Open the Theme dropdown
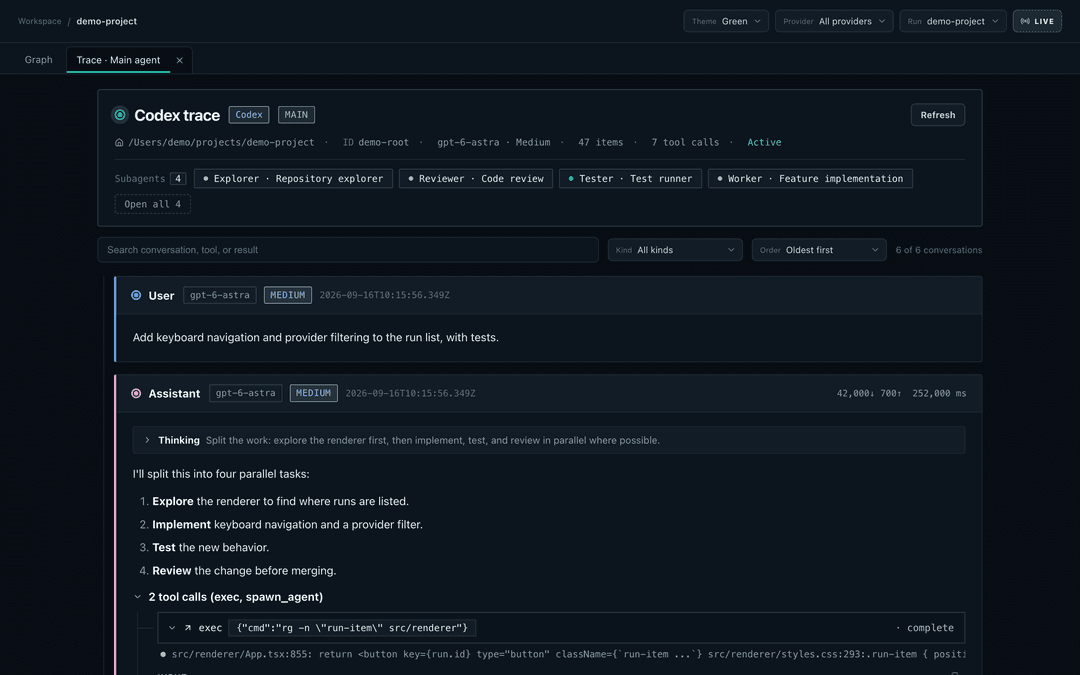 pos(726,21)
